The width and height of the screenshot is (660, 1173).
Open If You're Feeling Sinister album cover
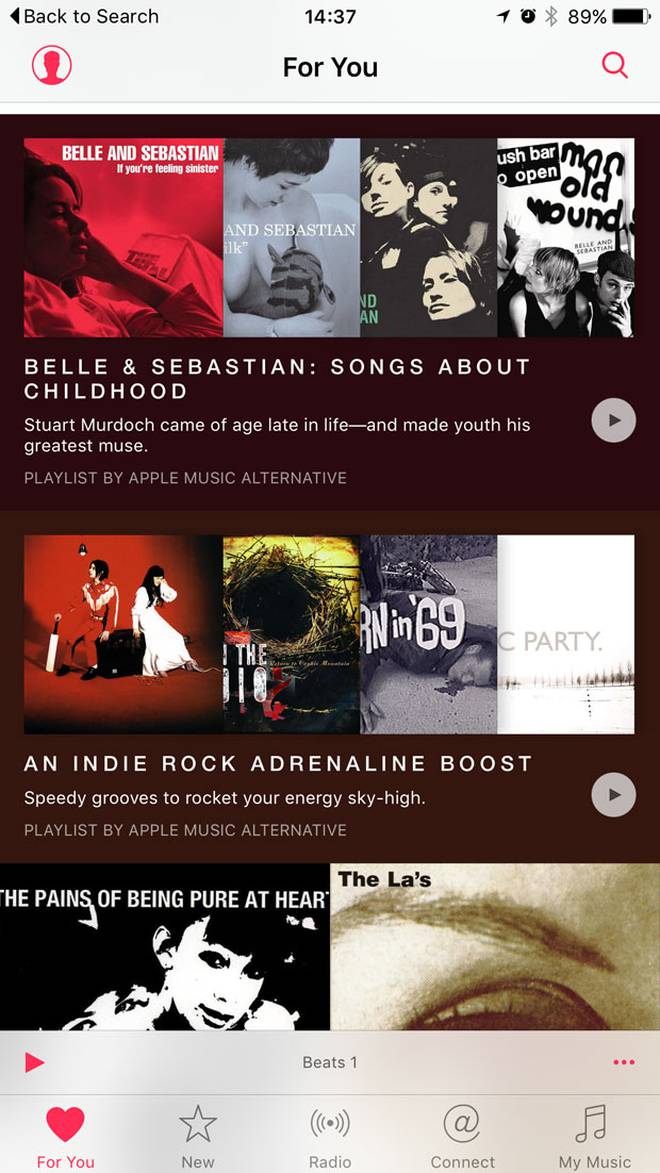[123, 237]
